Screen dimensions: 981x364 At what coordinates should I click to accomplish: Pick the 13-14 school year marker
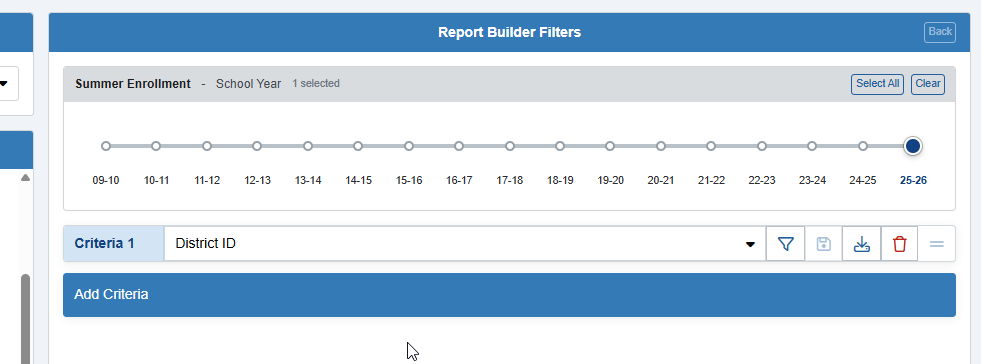pyautogui.click(x=308, y=146)
